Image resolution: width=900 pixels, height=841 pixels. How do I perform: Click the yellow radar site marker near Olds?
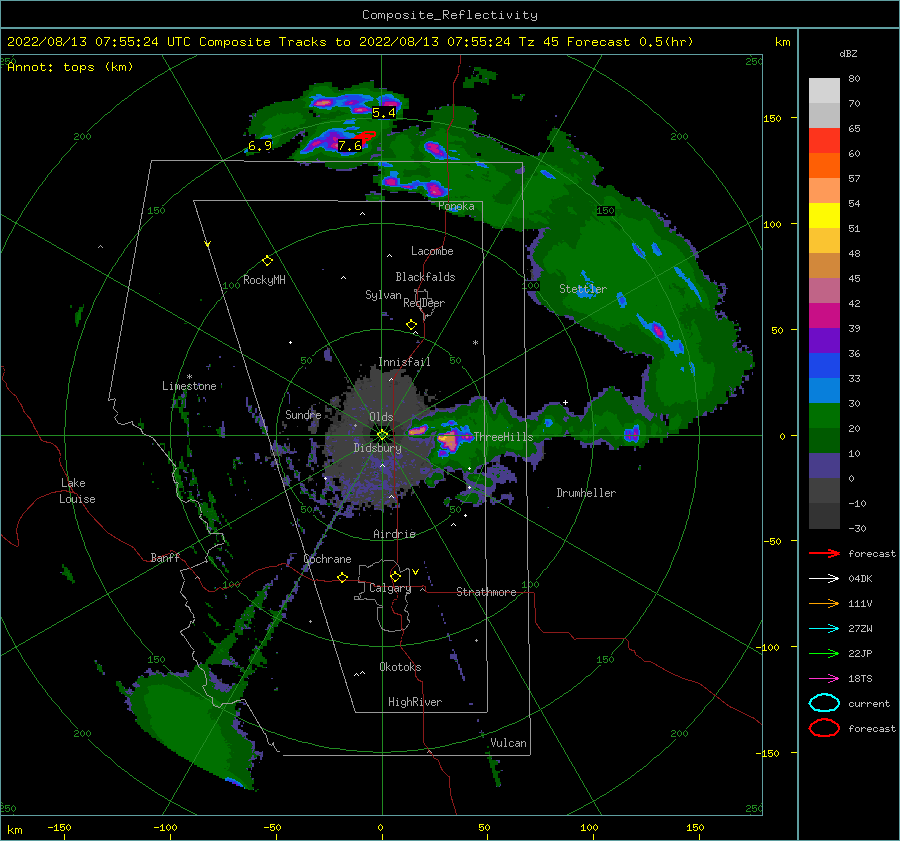click(x=382, y=435)
